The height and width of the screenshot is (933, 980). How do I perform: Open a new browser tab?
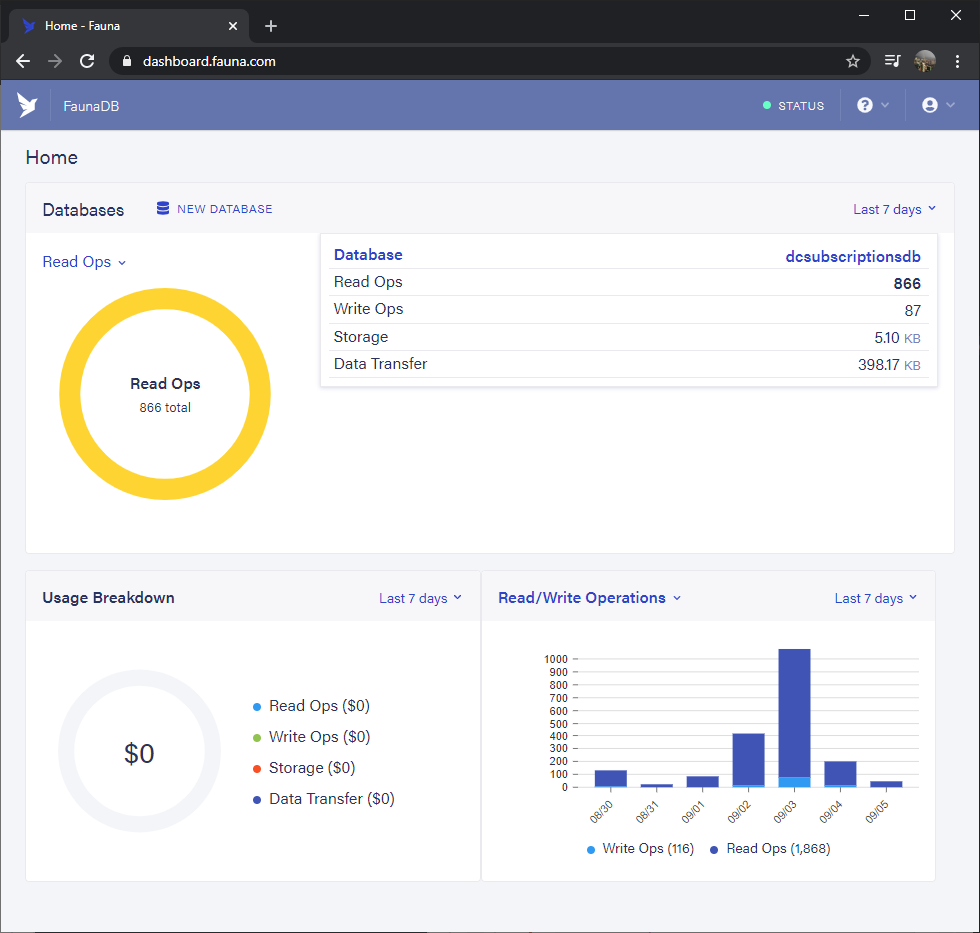click(271, 26)
